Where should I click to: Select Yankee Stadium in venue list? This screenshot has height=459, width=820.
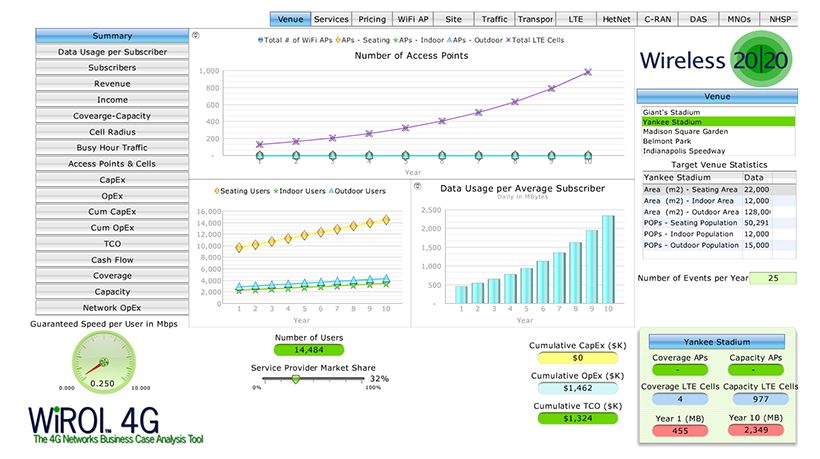click(719, 122)
